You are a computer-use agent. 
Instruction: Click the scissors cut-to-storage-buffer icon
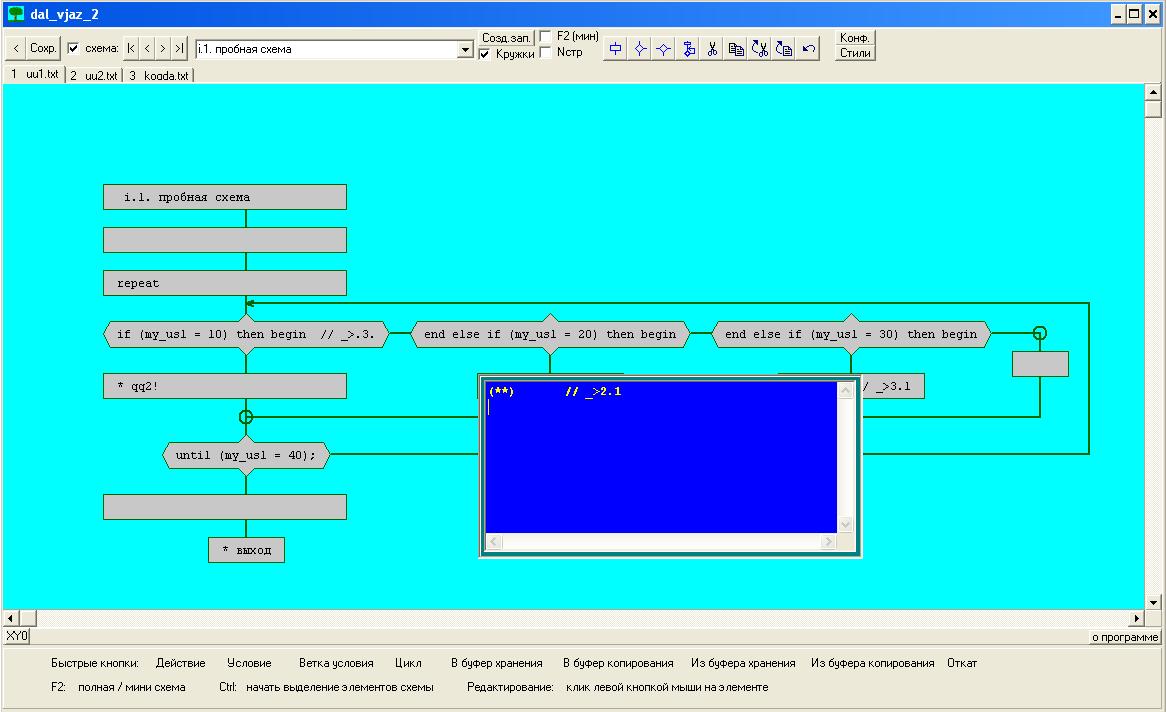712,48
